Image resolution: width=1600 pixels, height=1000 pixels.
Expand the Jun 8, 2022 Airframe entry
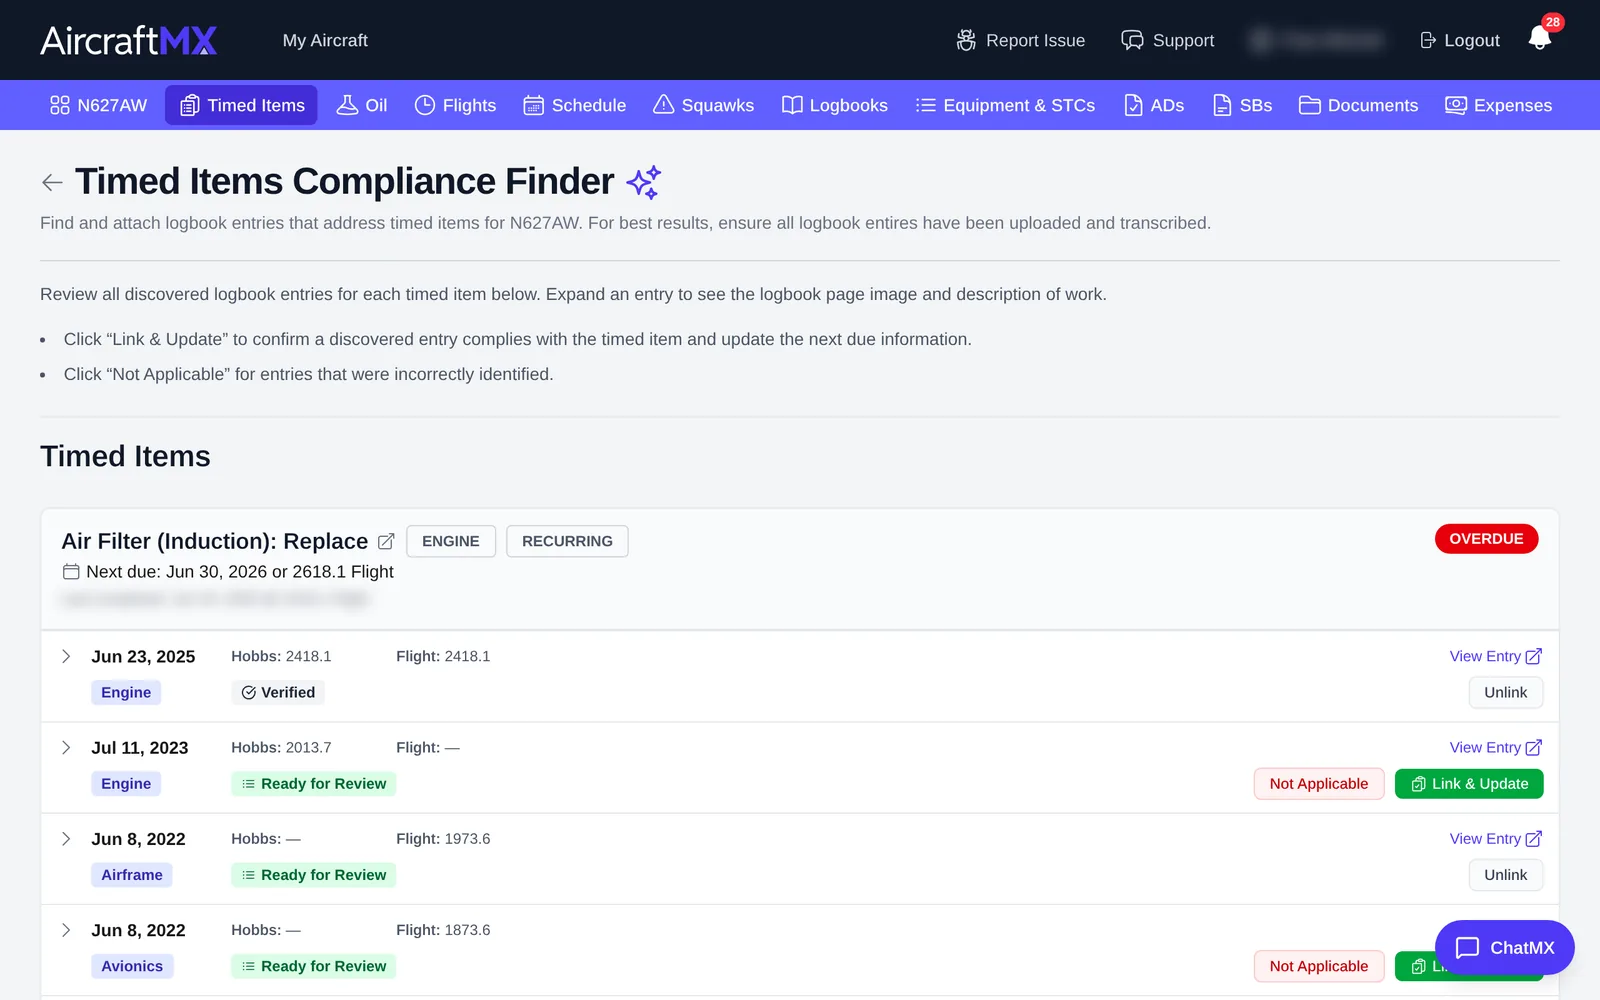tap(66, 838)
